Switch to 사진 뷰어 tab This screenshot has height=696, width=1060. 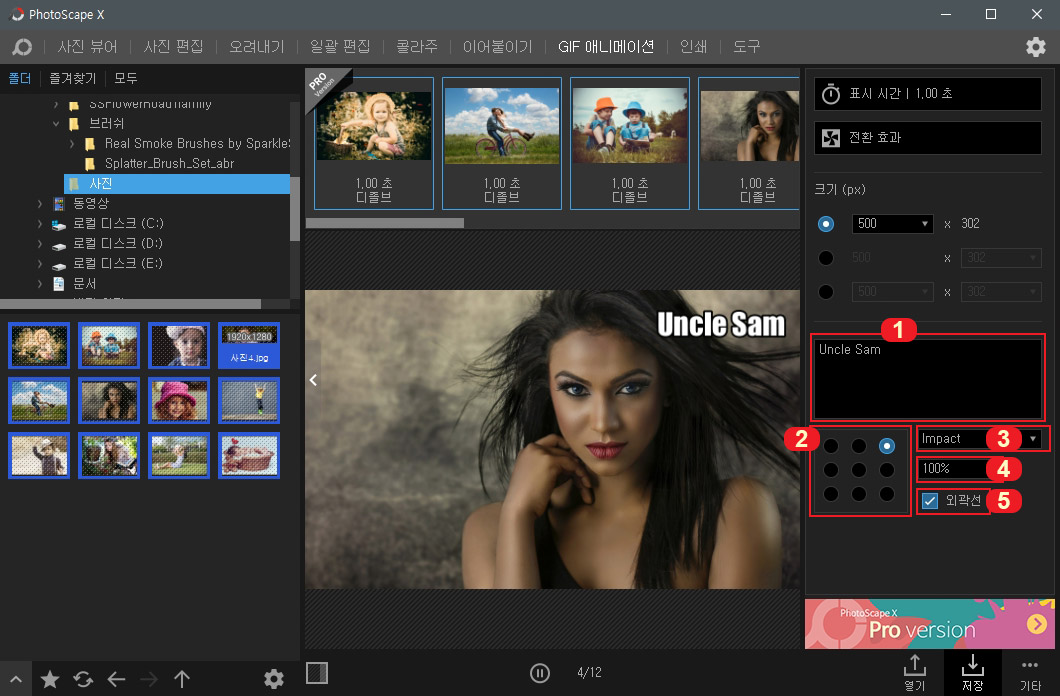(x=87, y=47)
